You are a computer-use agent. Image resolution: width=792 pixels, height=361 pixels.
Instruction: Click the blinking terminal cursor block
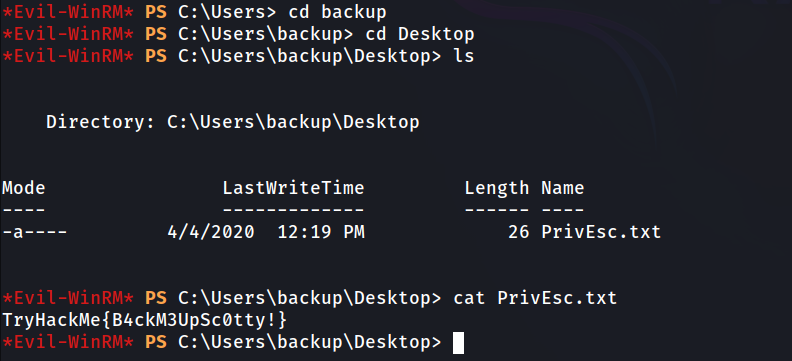tap(458, 343)
